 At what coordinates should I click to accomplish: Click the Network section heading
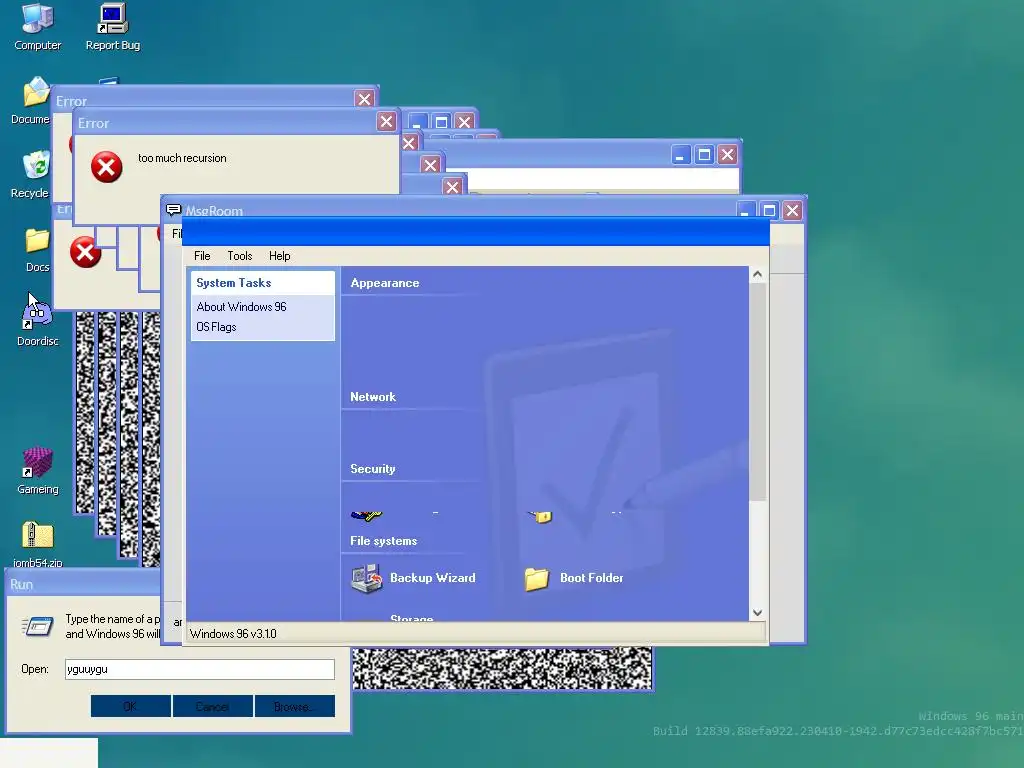[373, 397]
